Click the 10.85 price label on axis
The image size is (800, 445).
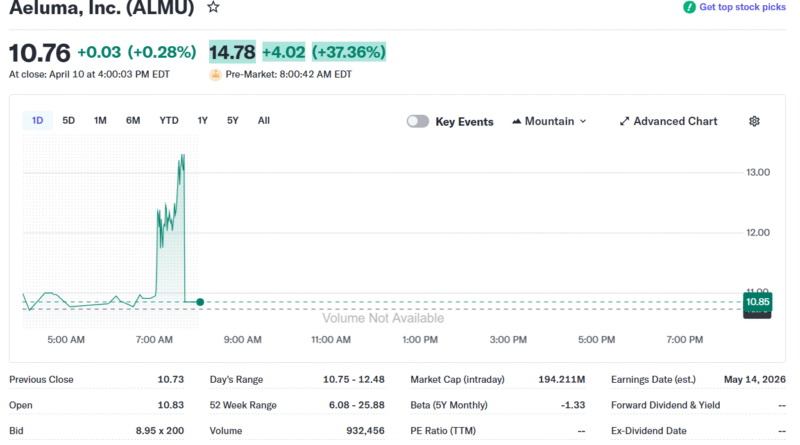point(758,302)
